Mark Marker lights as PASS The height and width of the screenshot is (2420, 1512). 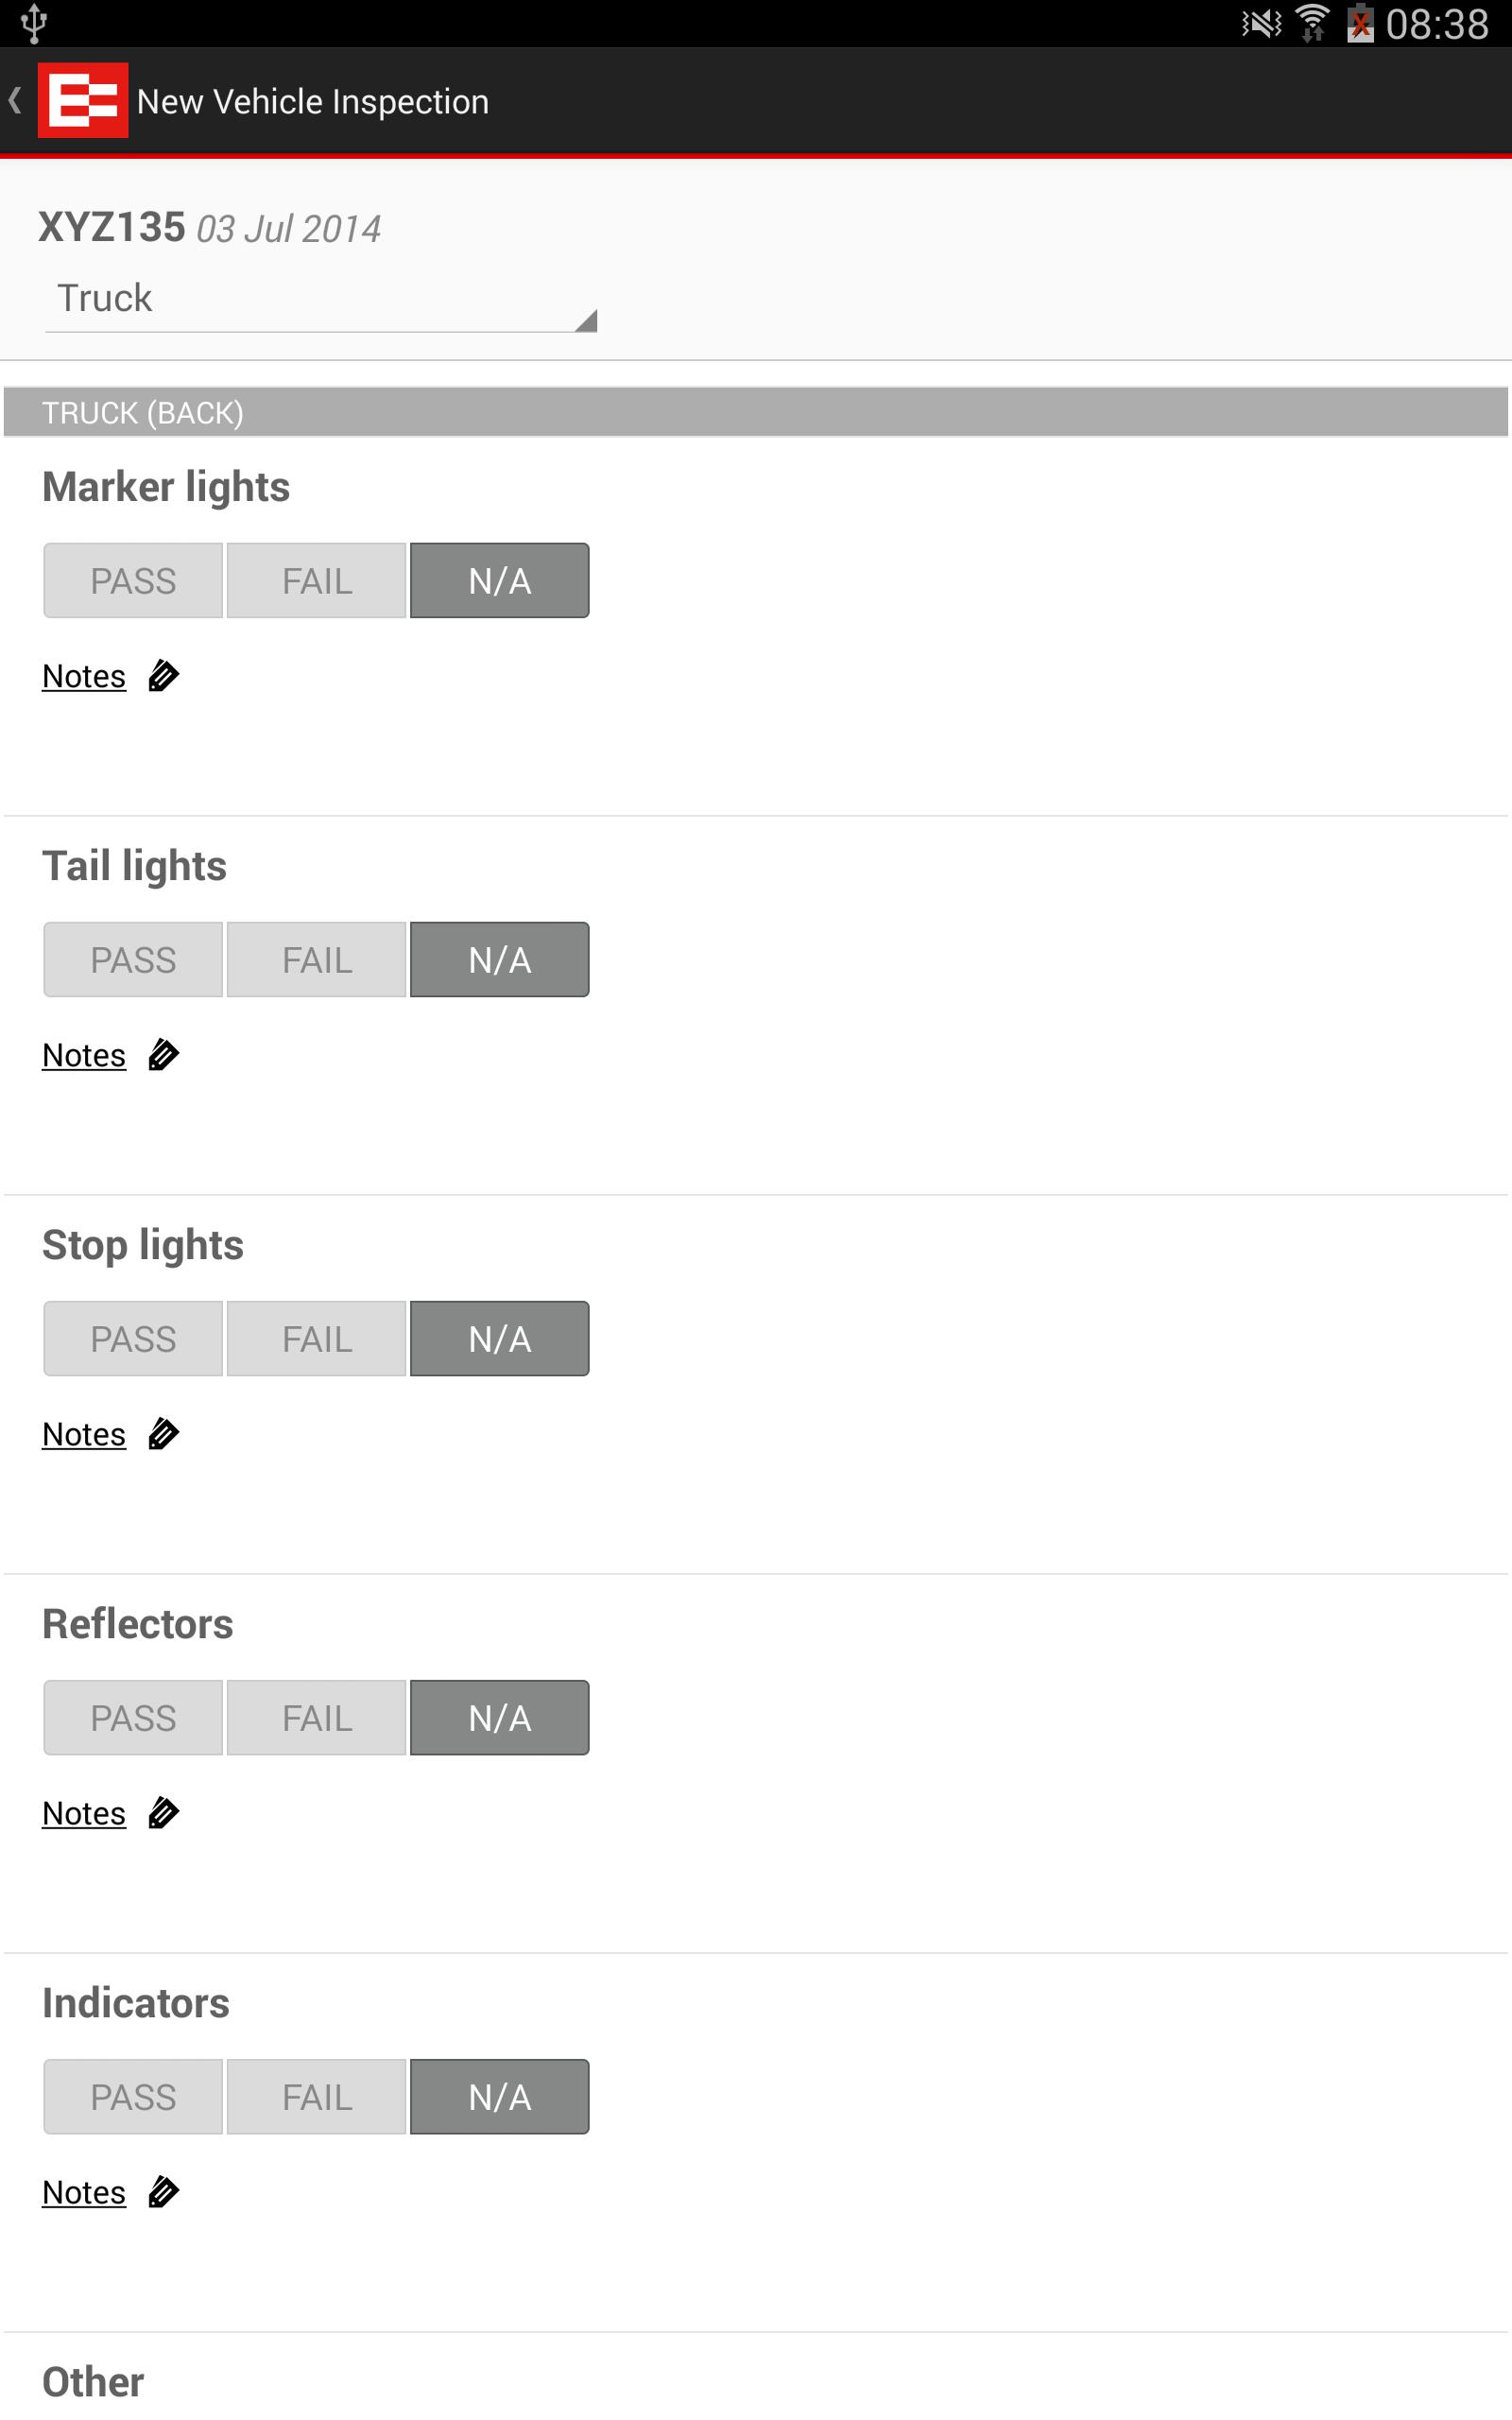pyautogui.click(x=133, y=581)
